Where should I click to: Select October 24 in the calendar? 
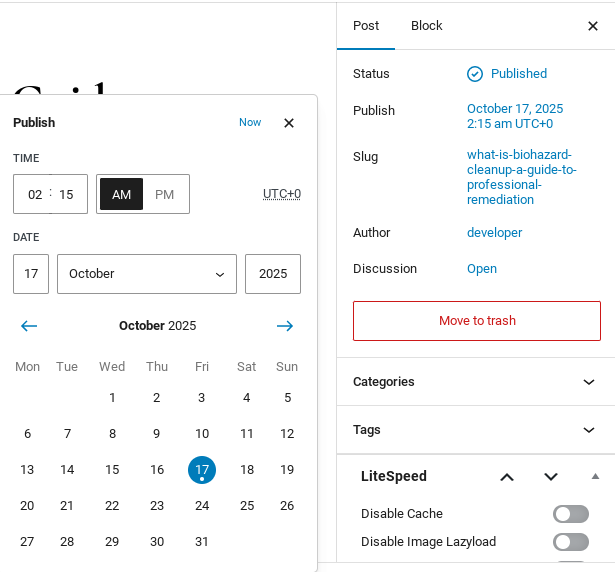[202, 506]
